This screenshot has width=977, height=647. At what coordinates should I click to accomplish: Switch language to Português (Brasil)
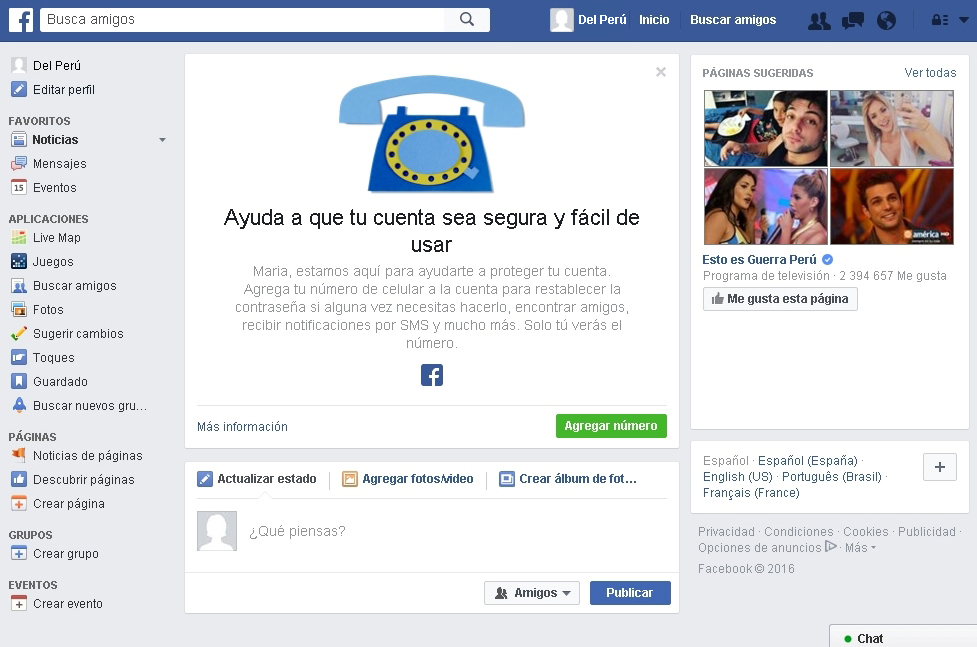(x=831, y=477)
